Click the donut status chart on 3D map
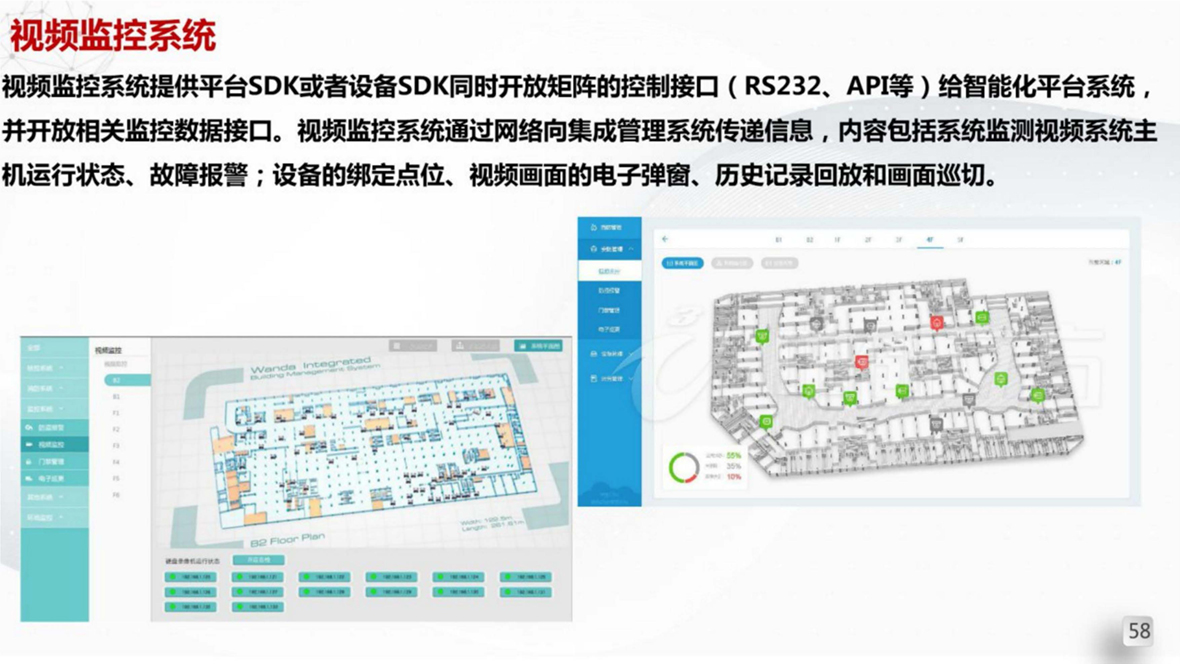This screenshot has height=664, width=1180. pos(684,467)
